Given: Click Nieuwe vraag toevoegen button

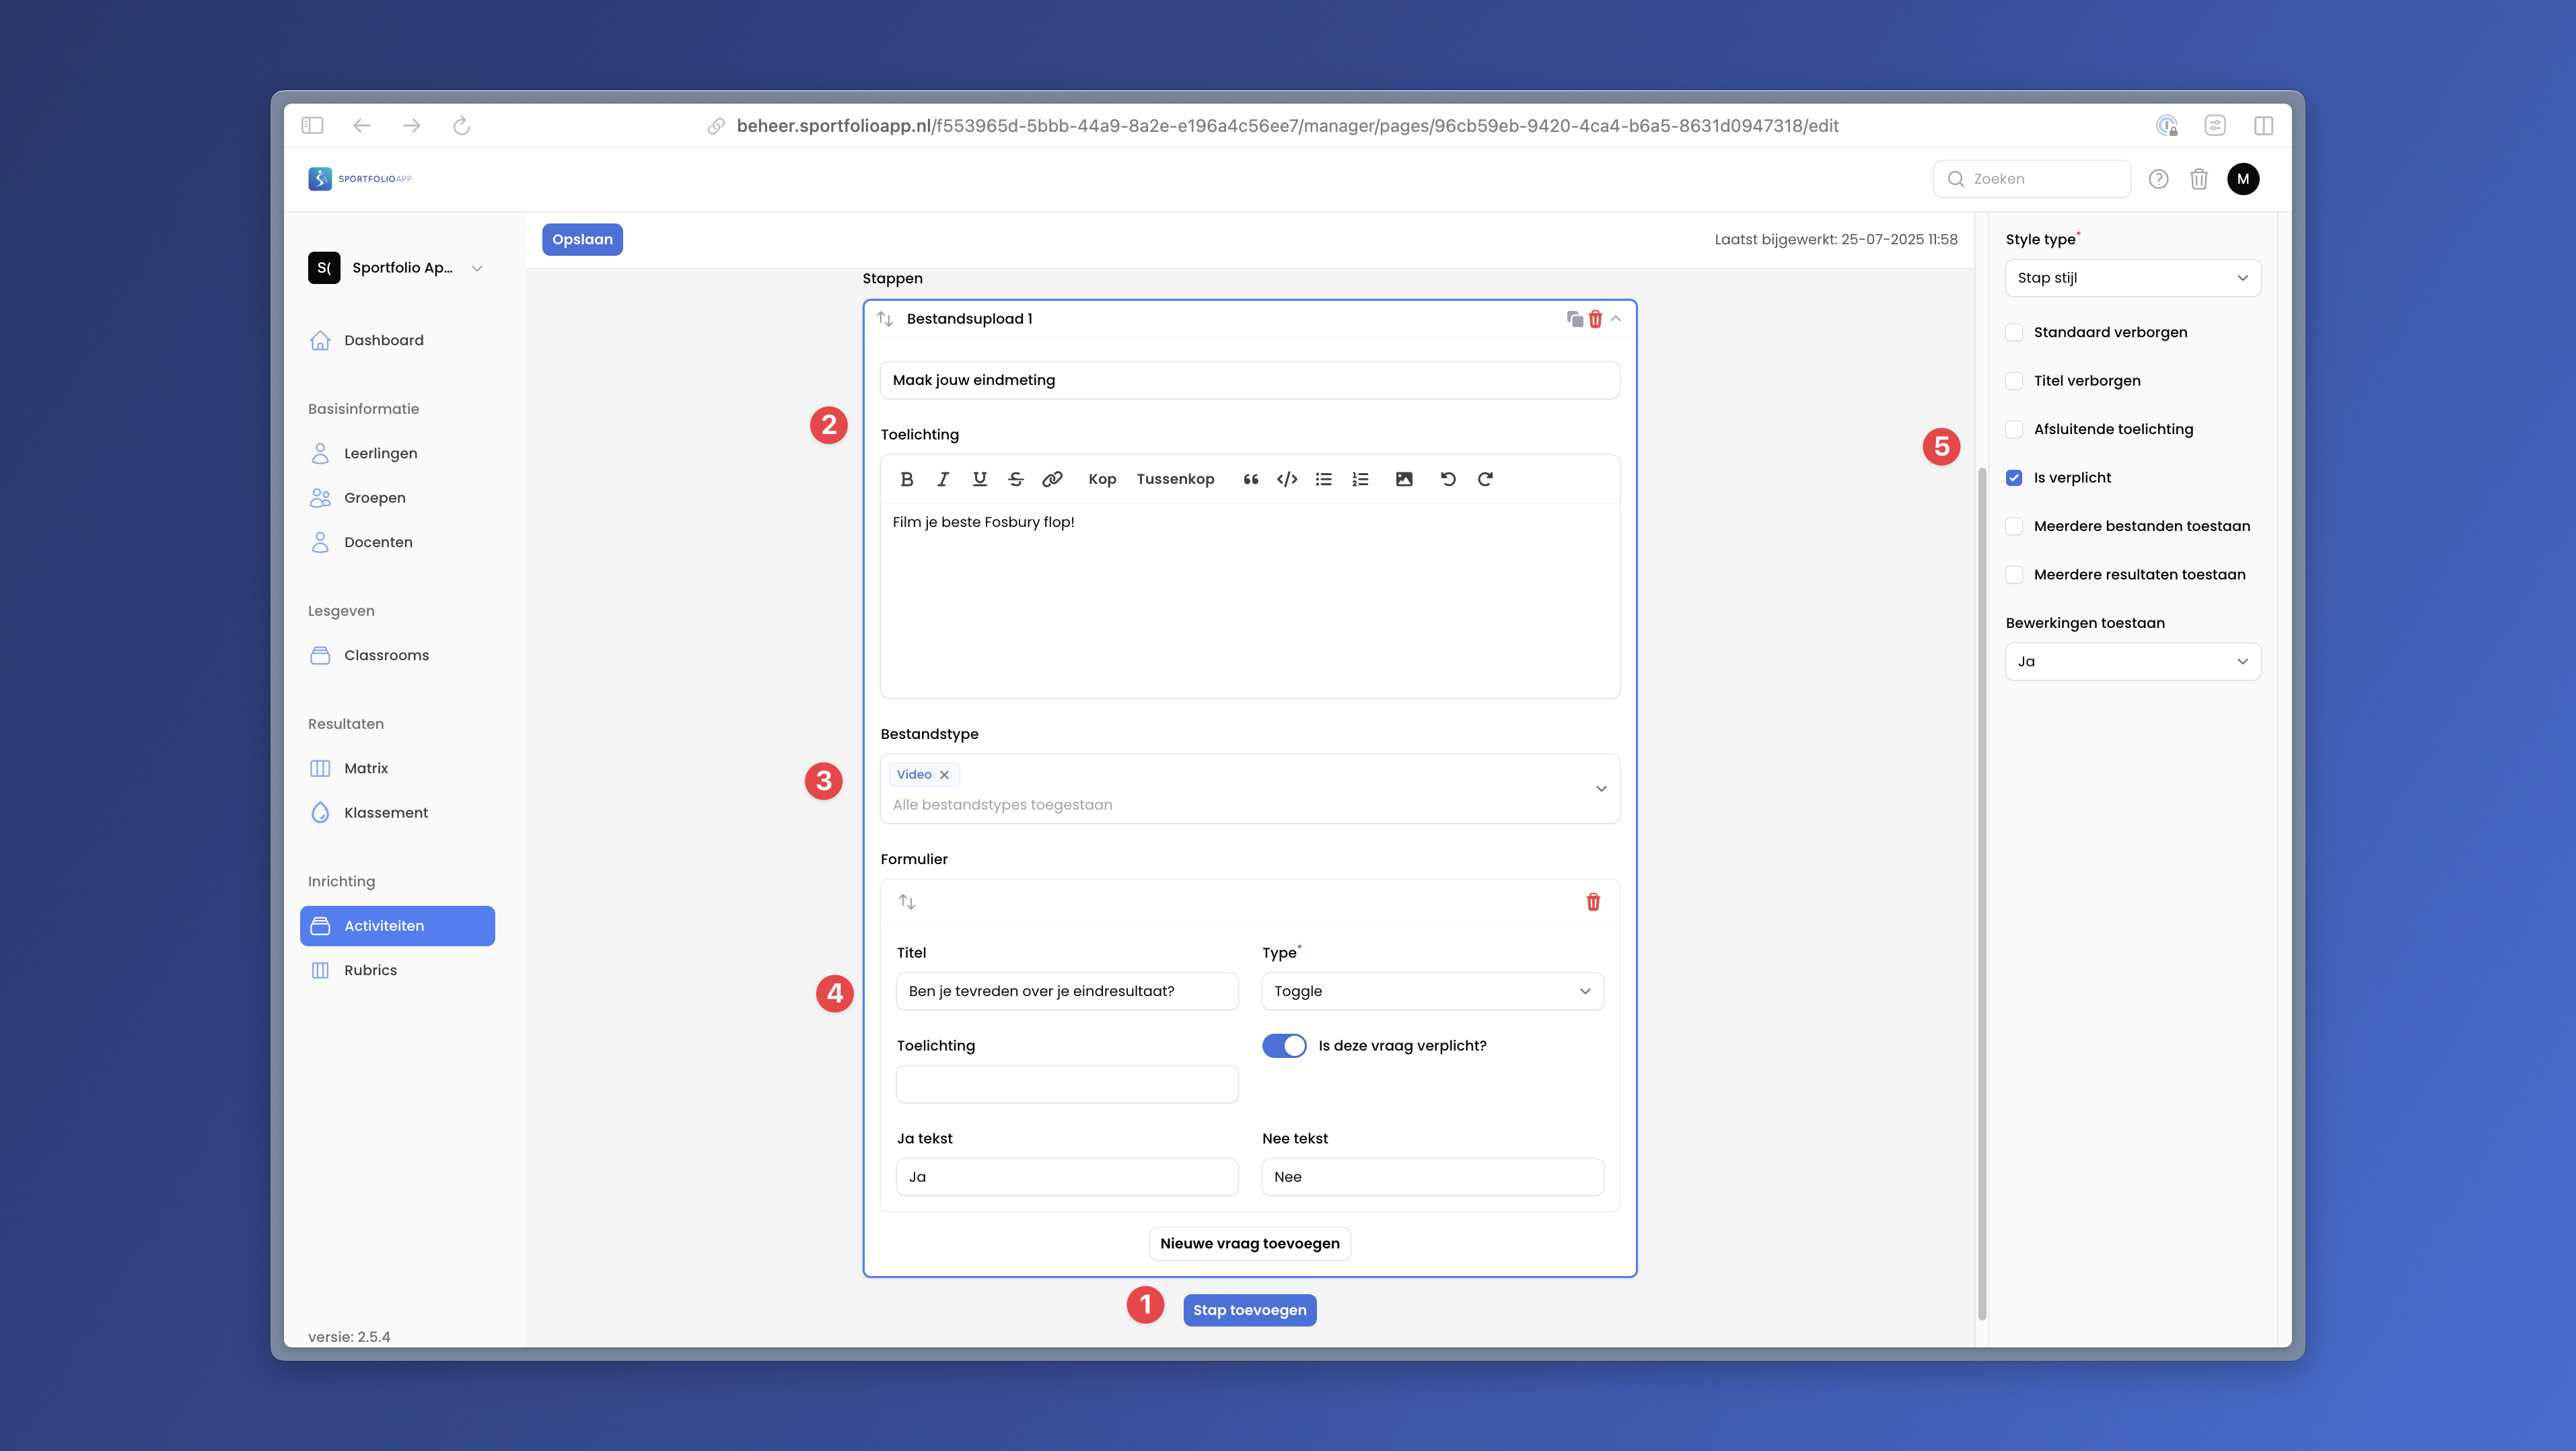Looking at the screenshot, I should [x=1249, y=1244].
